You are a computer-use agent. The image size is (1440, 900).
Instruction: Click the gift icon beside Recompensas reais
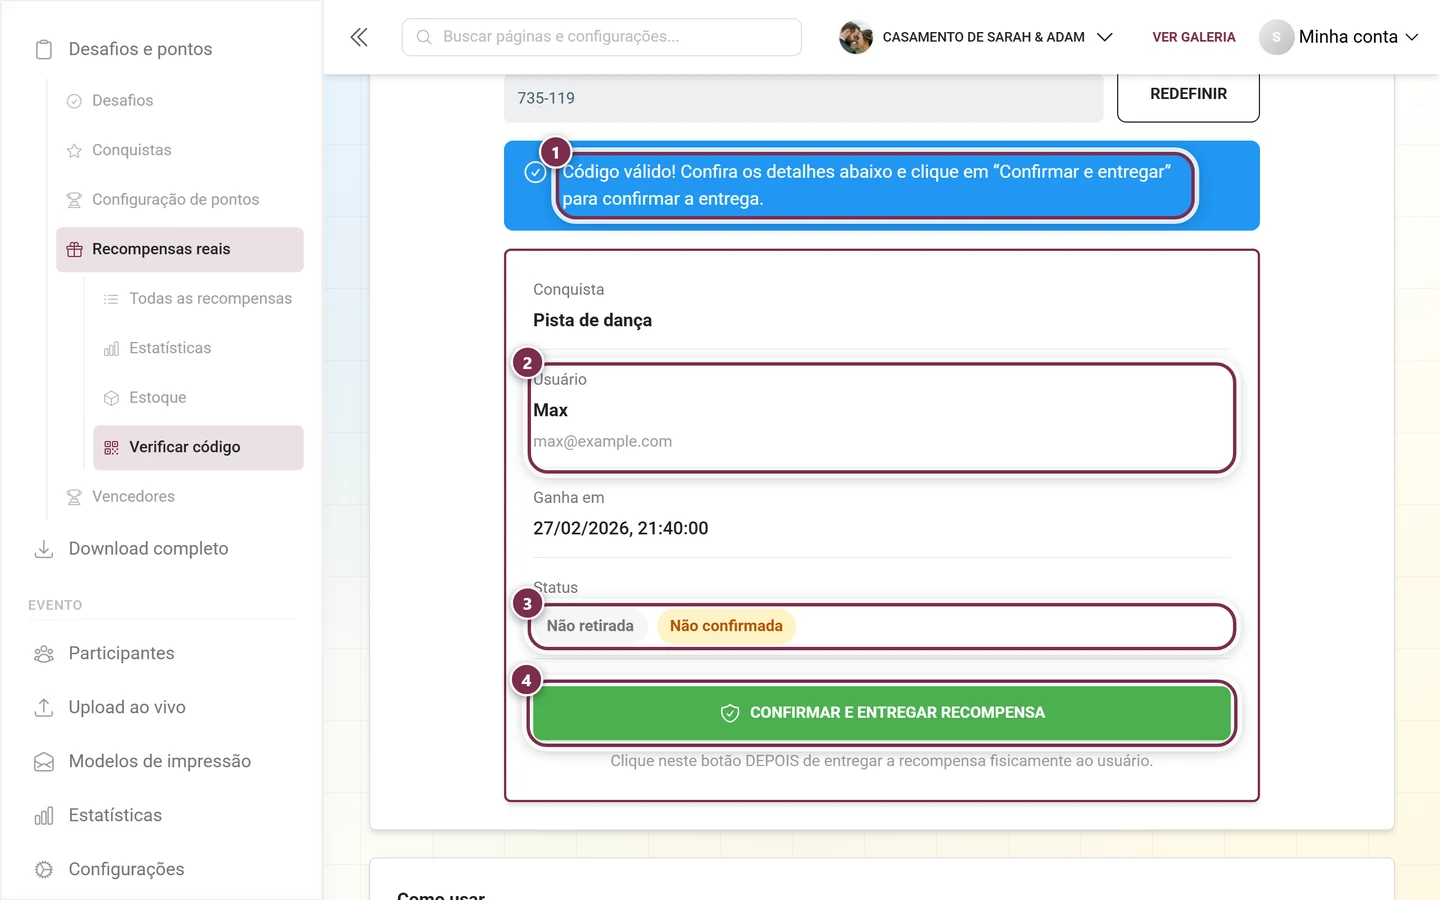(x=74, y=249)
